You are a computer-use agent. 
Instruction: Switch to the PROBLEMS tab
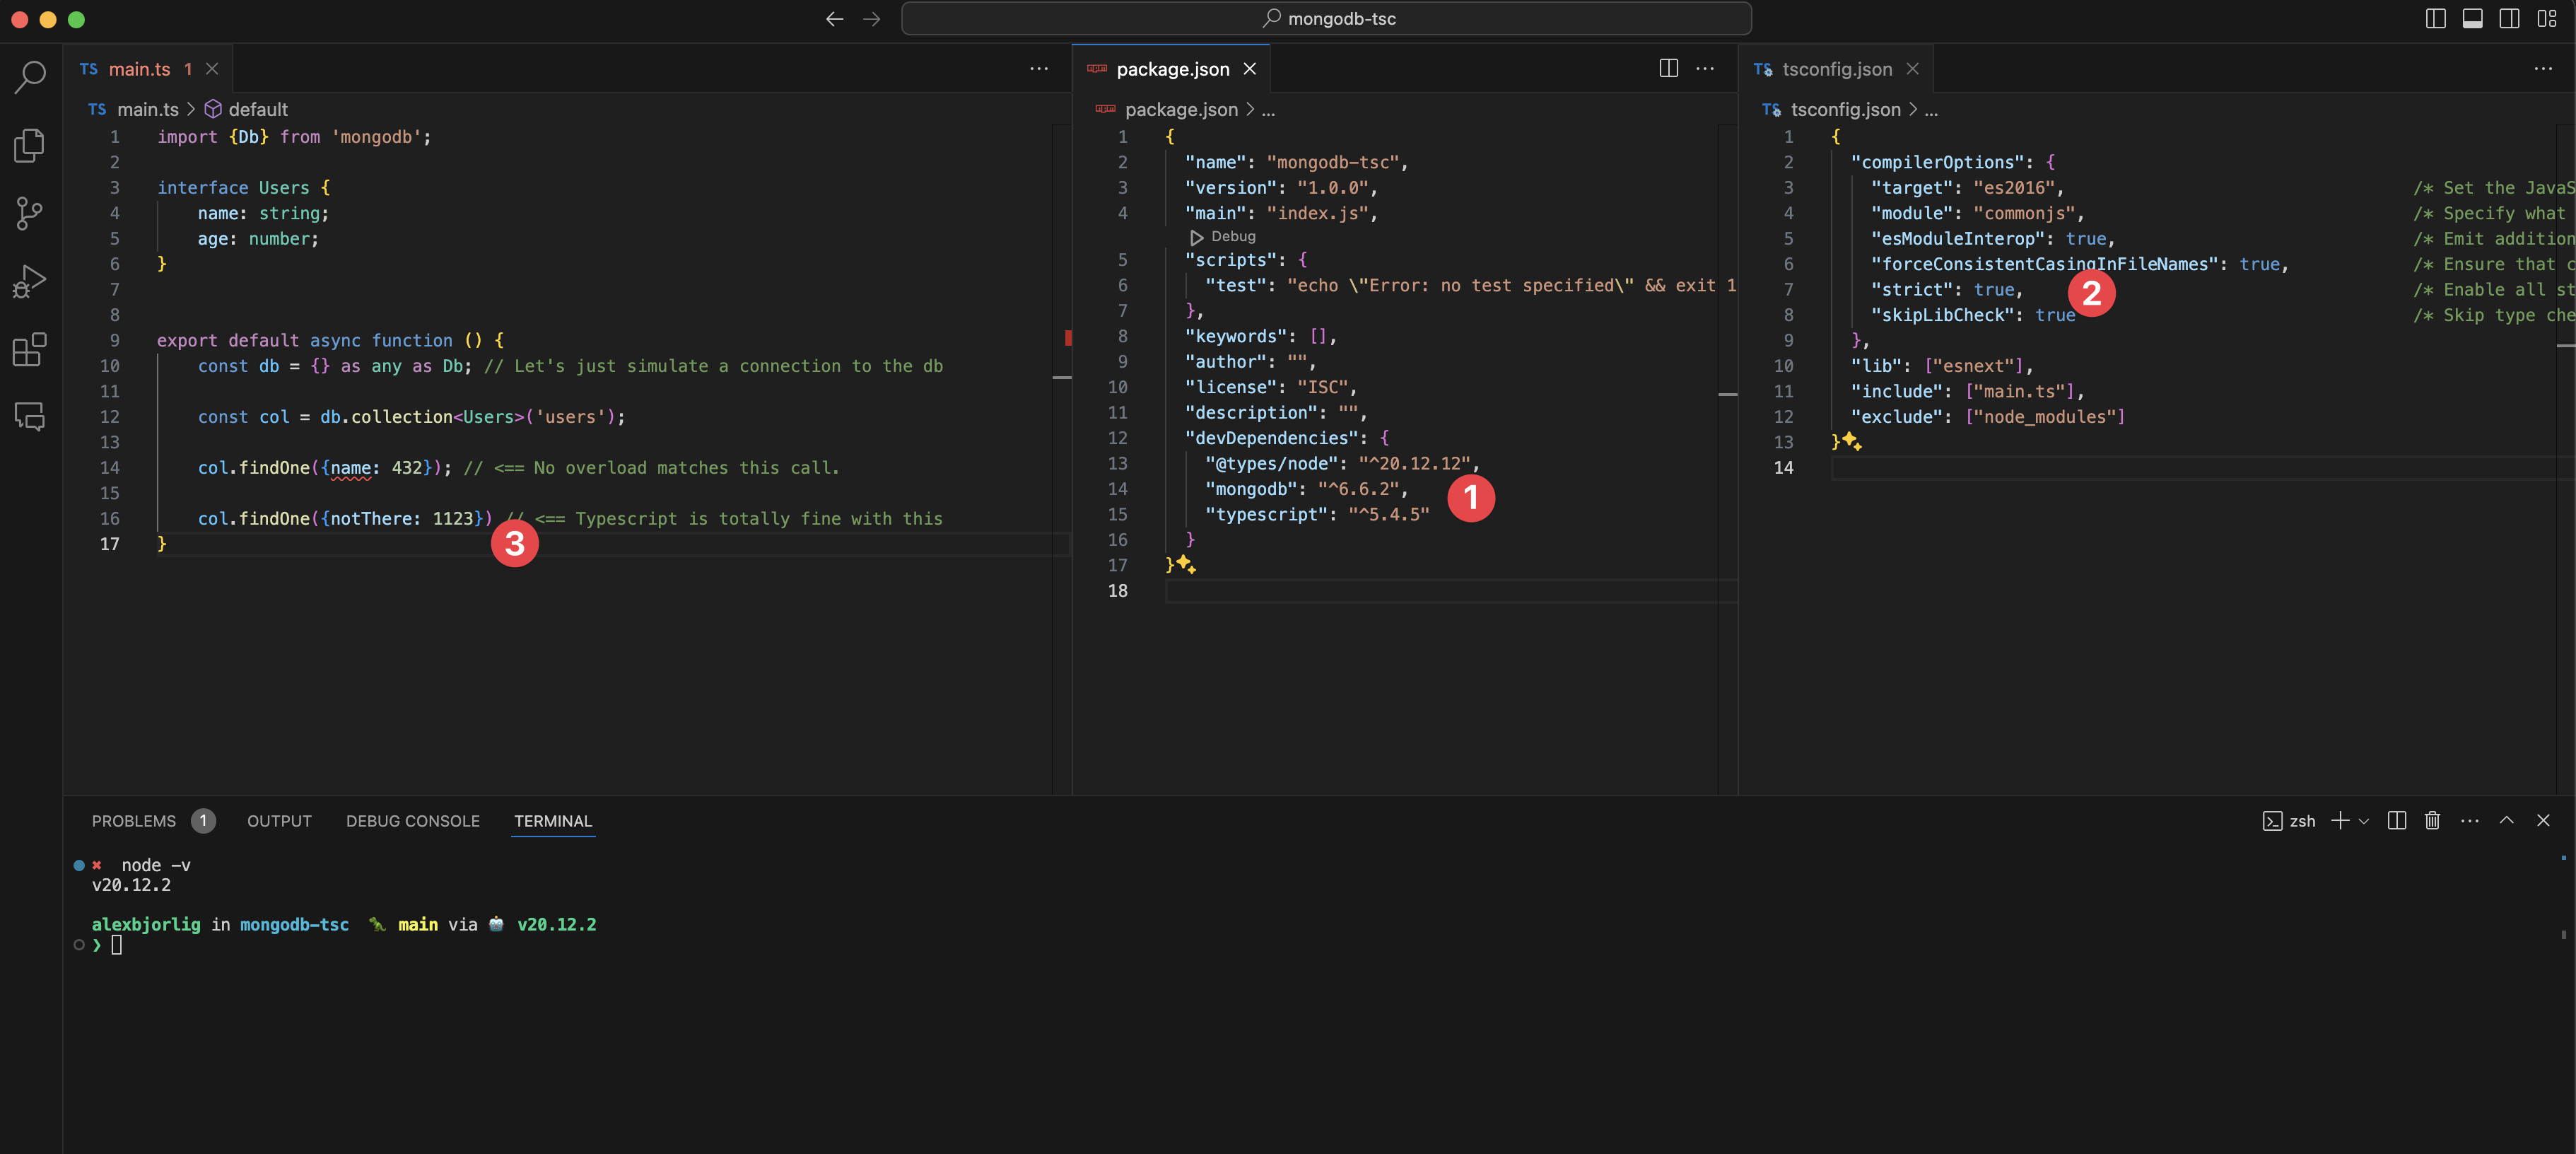(x=134, y=821)
